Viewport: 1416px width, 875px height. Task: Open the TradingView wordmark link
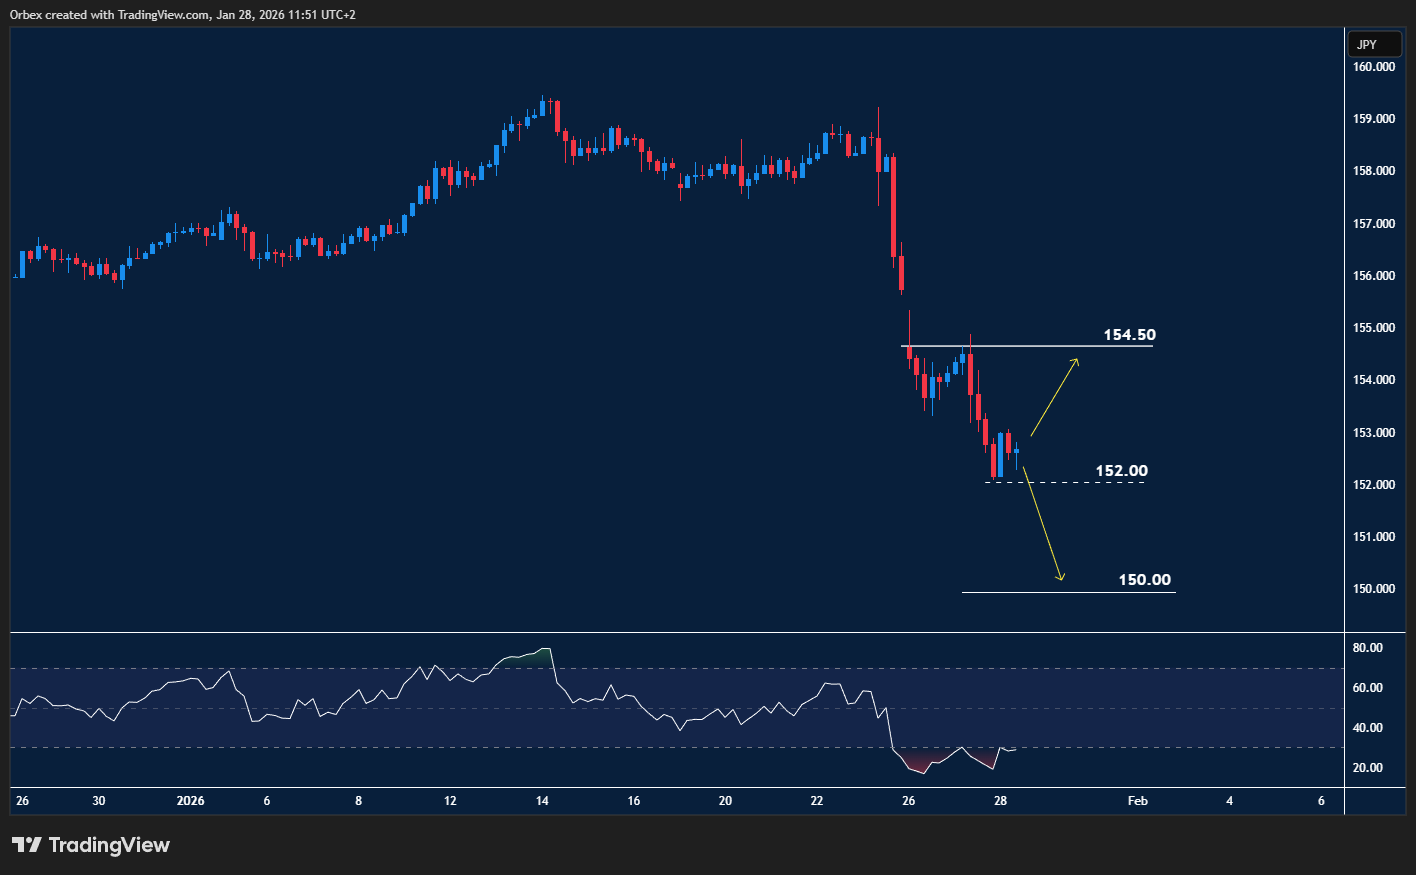[109, 845]
